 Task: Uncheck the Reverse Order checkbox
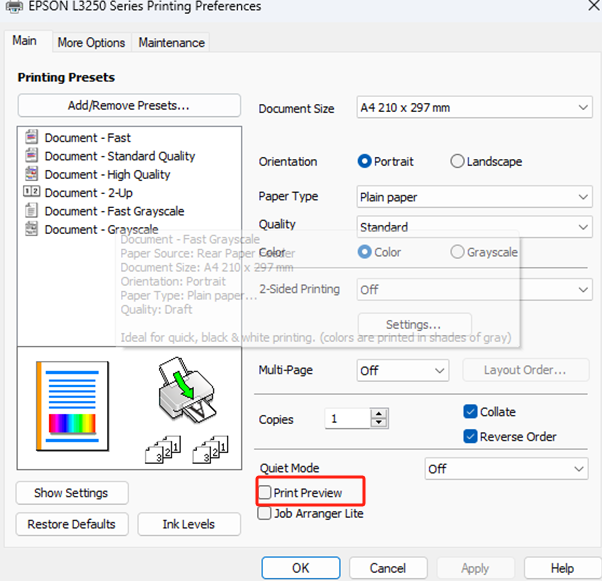[470, 436]
